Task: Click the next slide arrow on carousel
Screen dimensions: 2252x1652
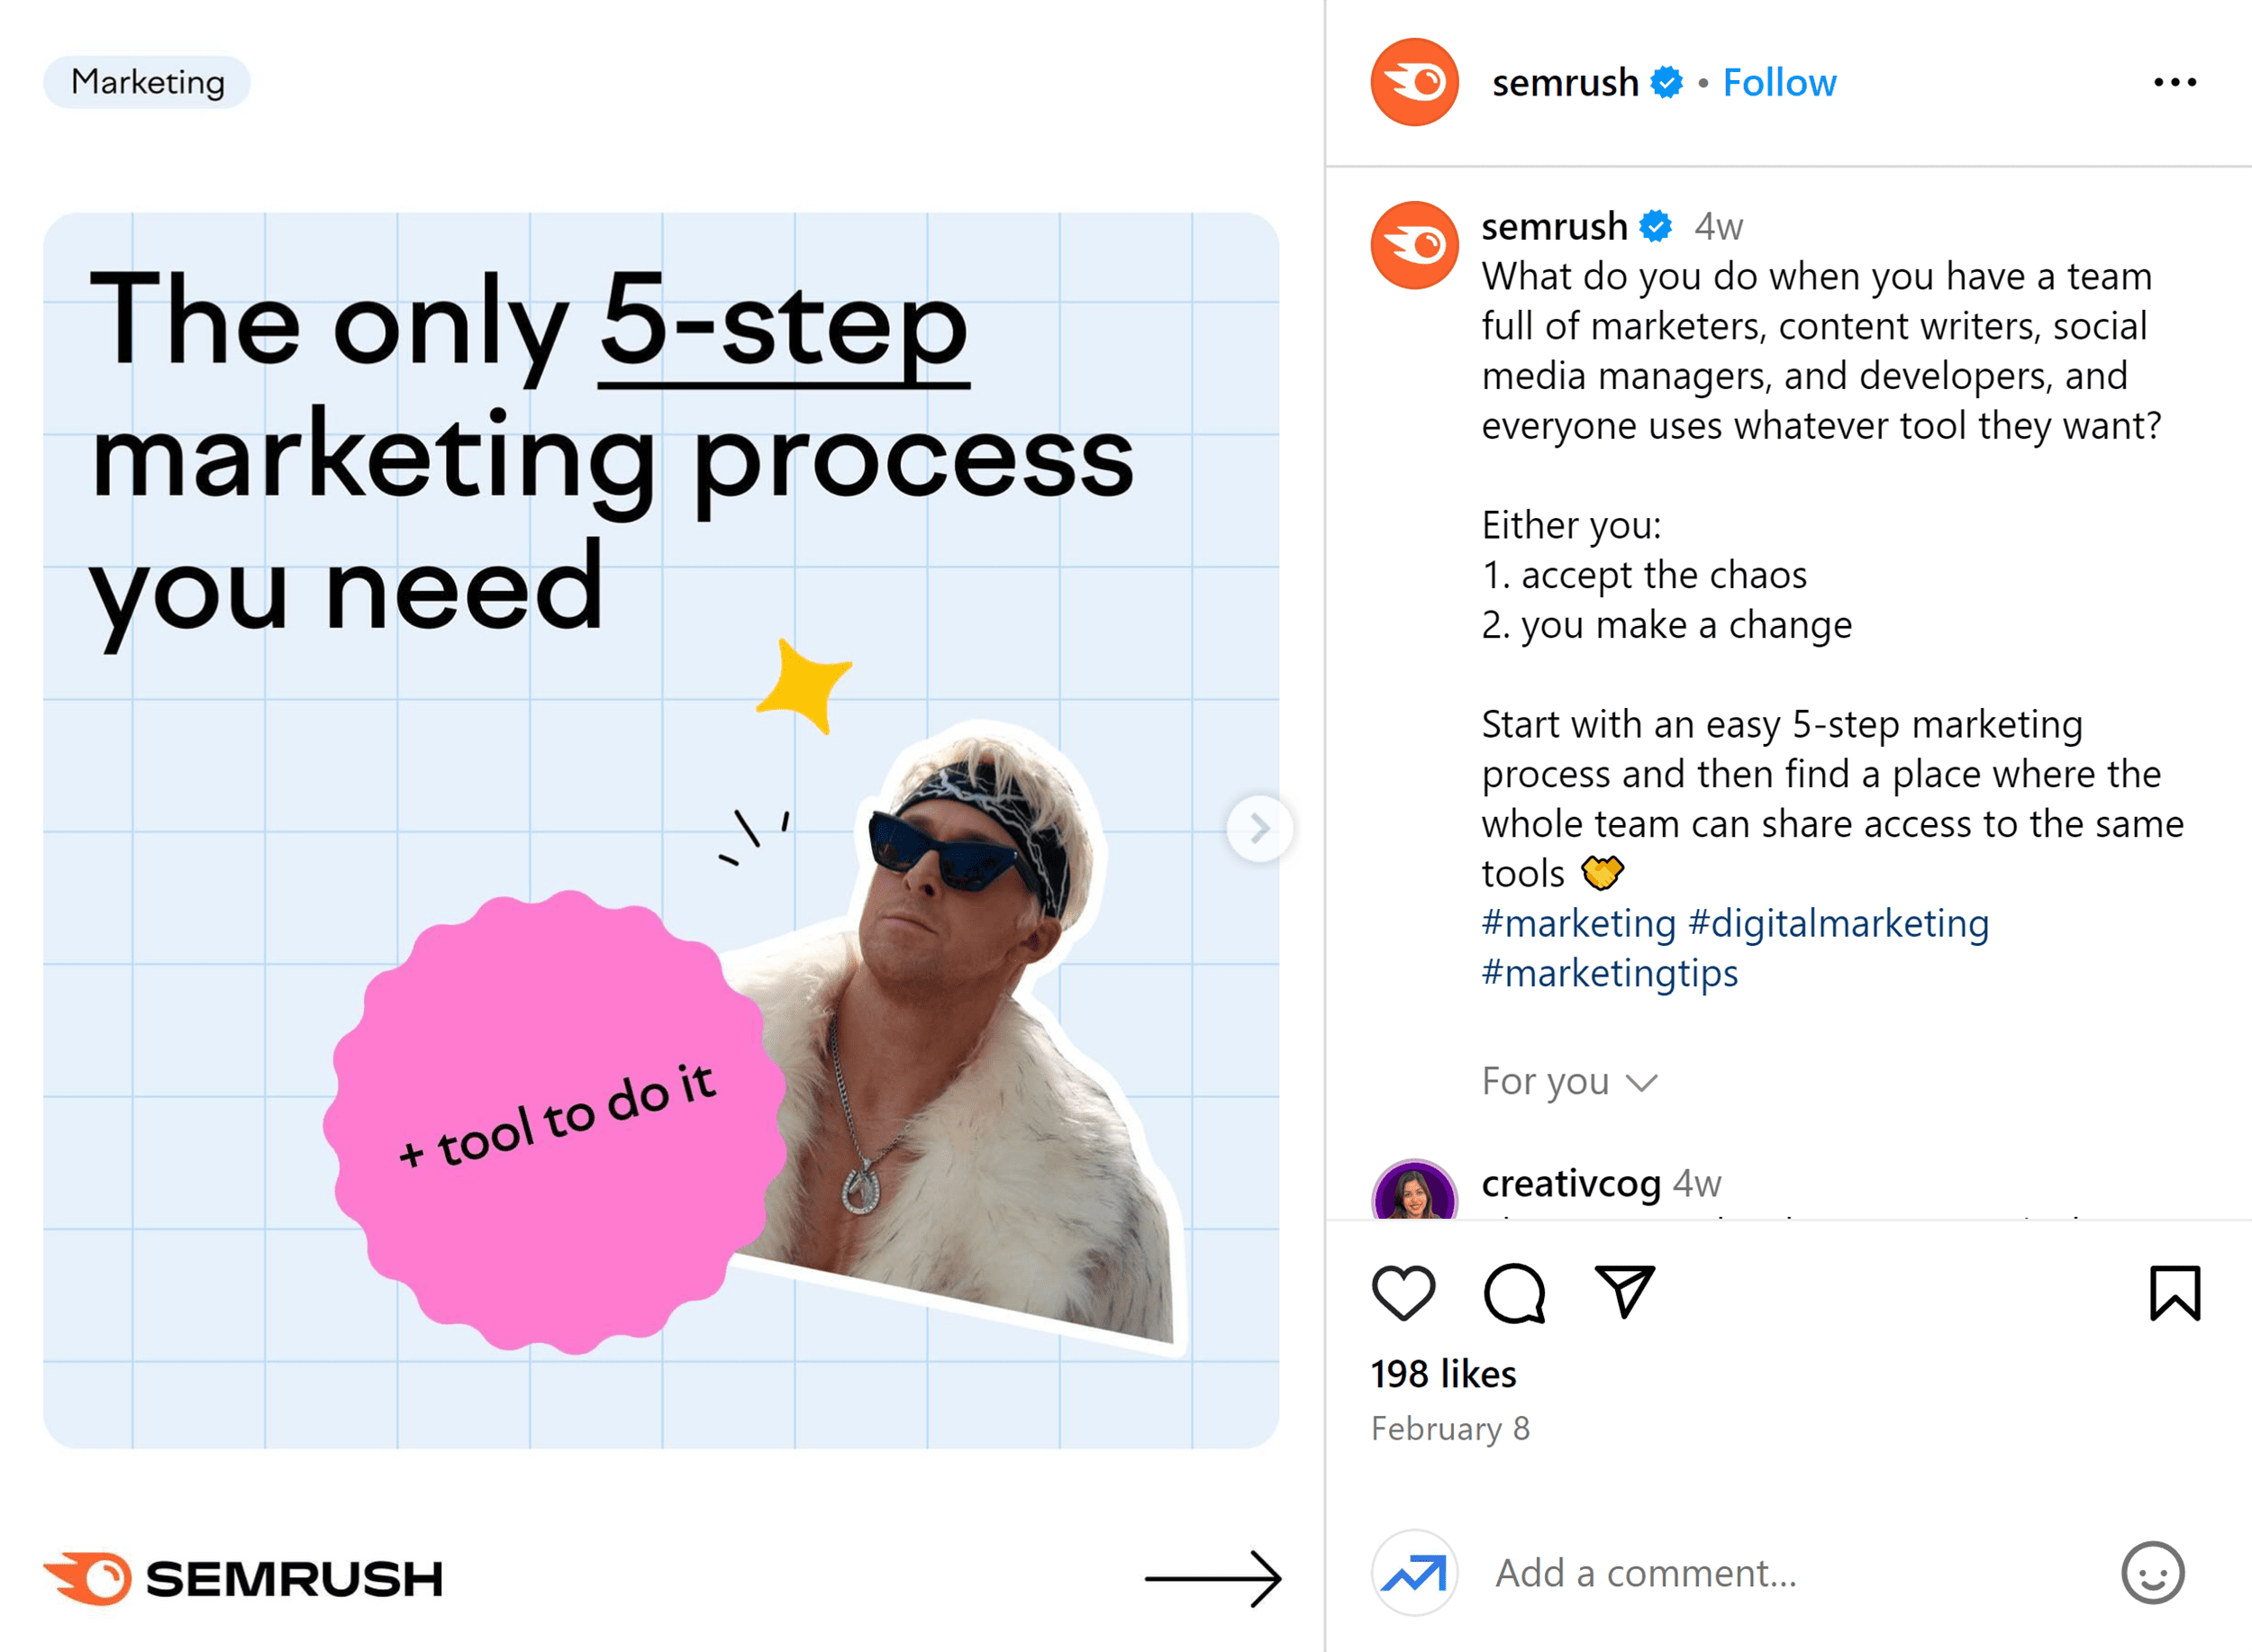Action: (x=1264, y=827)
